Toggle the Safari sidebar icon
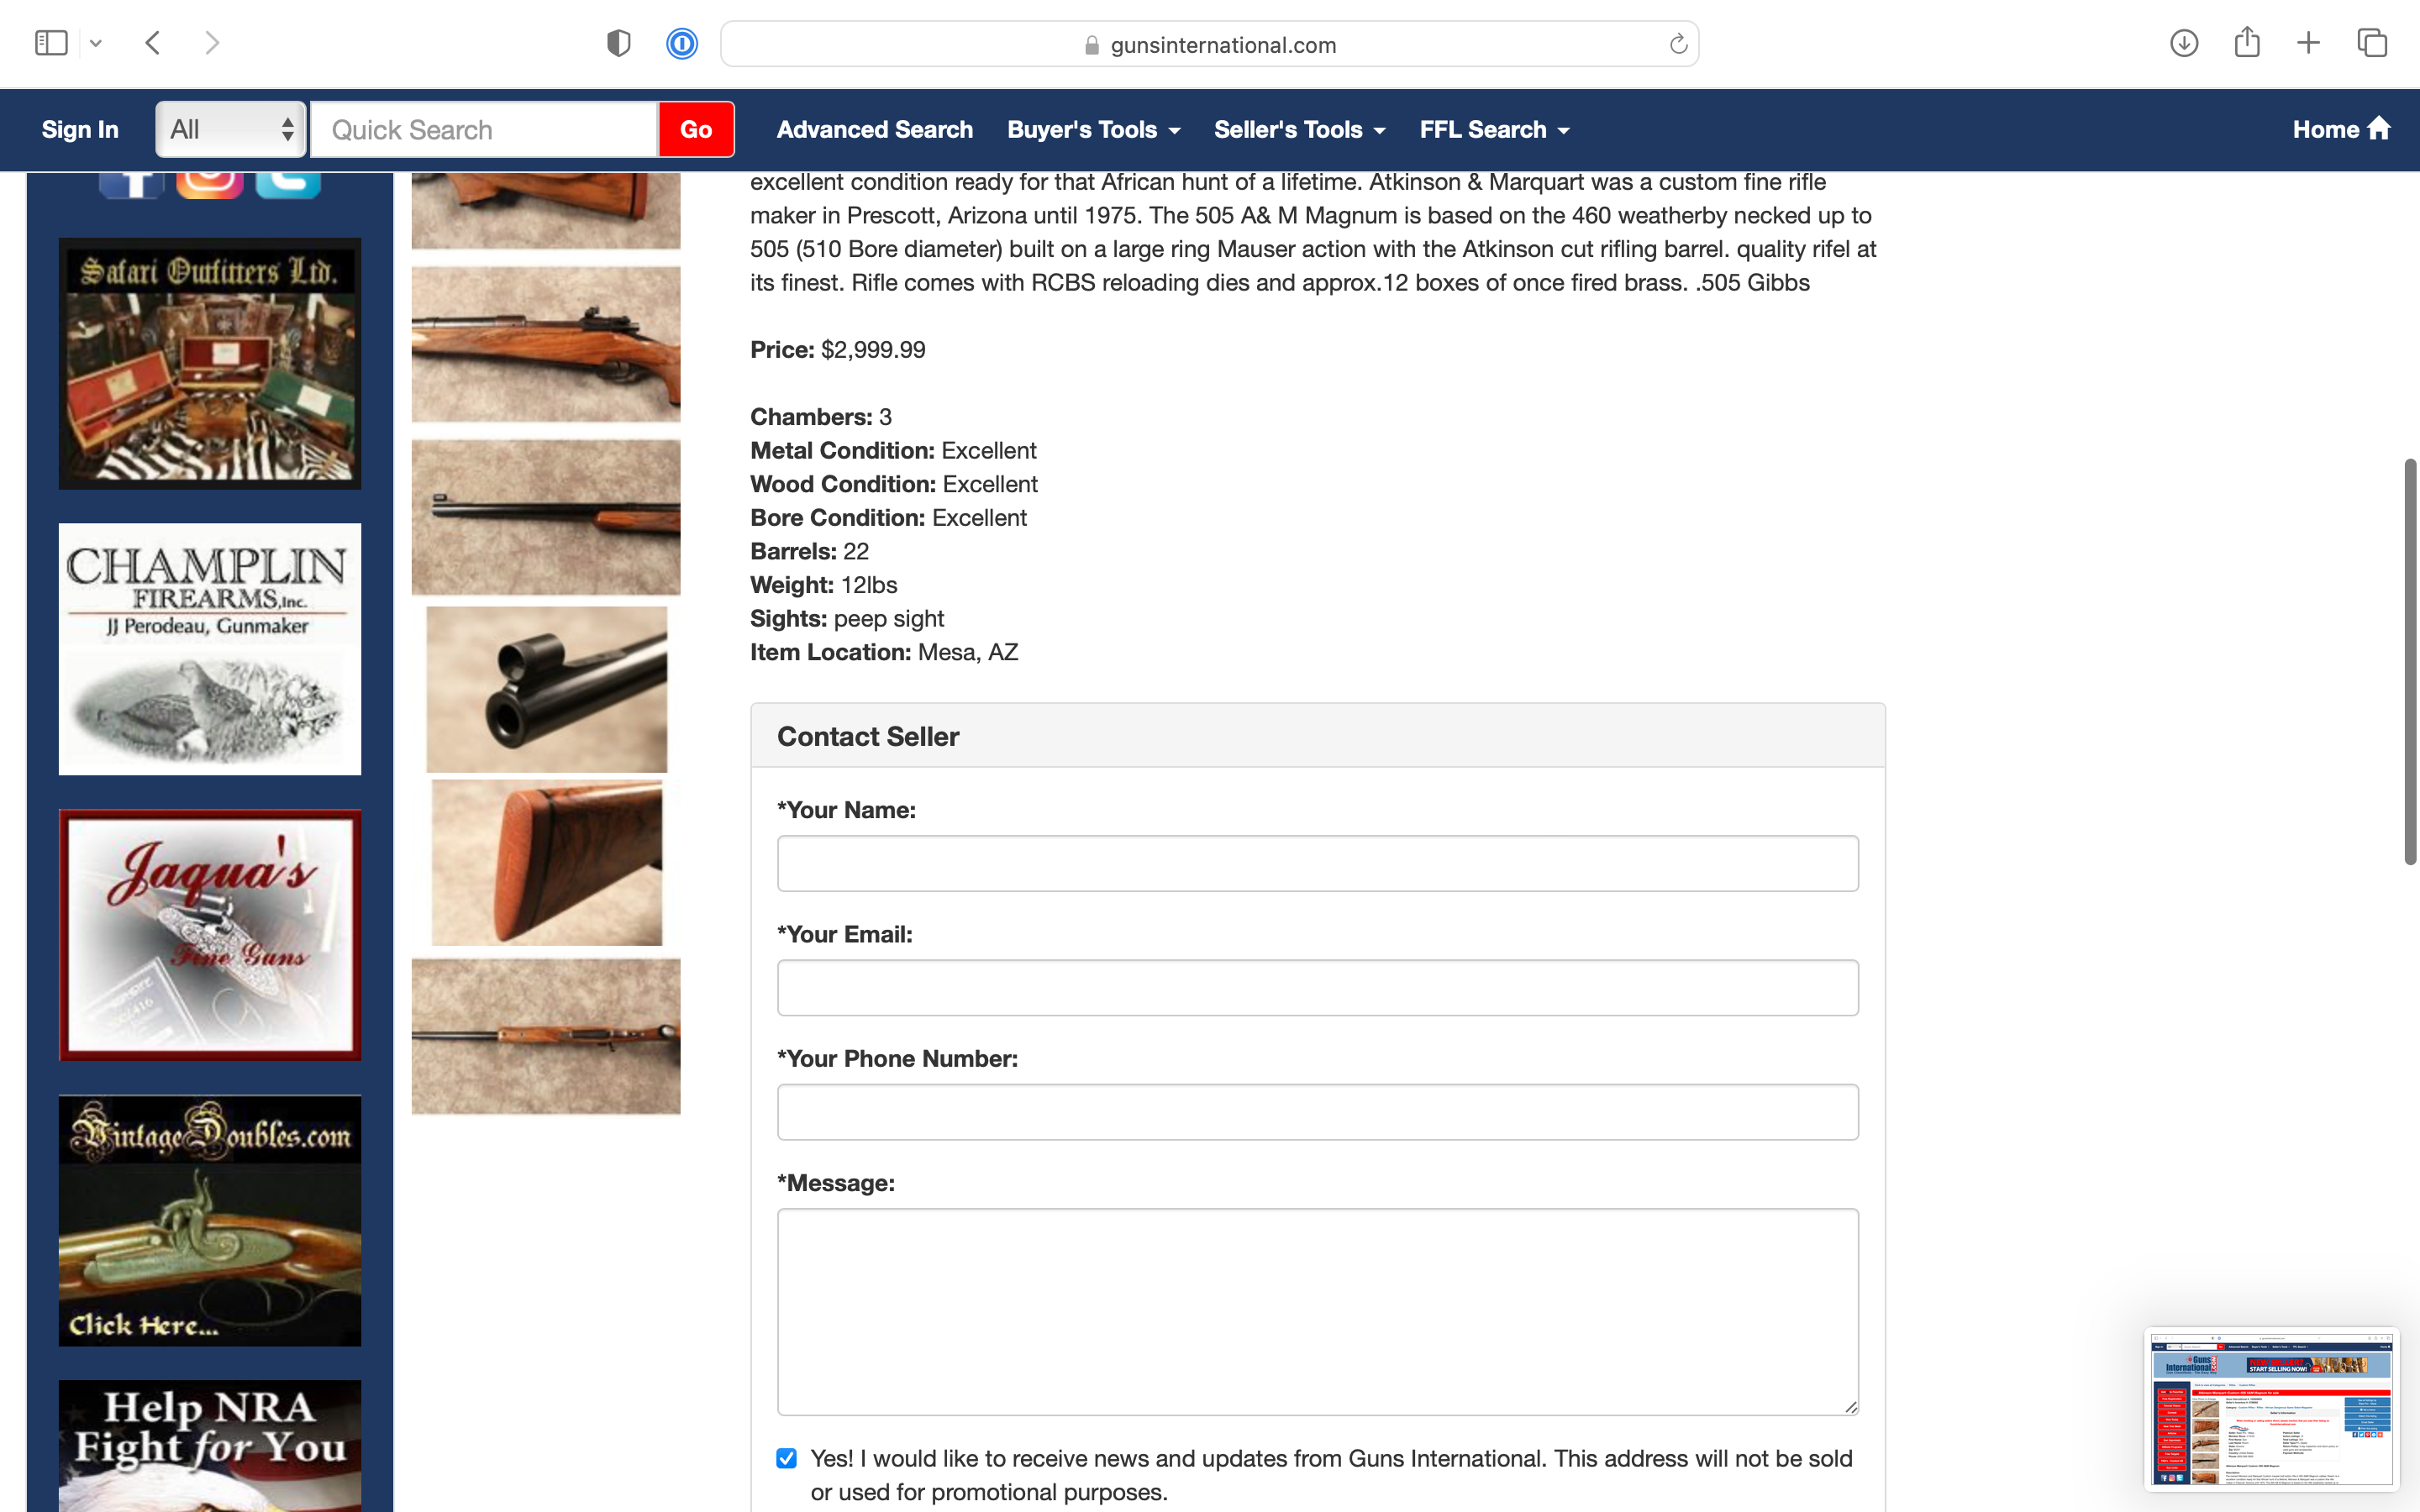Image resolution: width=2420 pixels, height=1512 pixels. pyautogui.click(x=51, y=43)
